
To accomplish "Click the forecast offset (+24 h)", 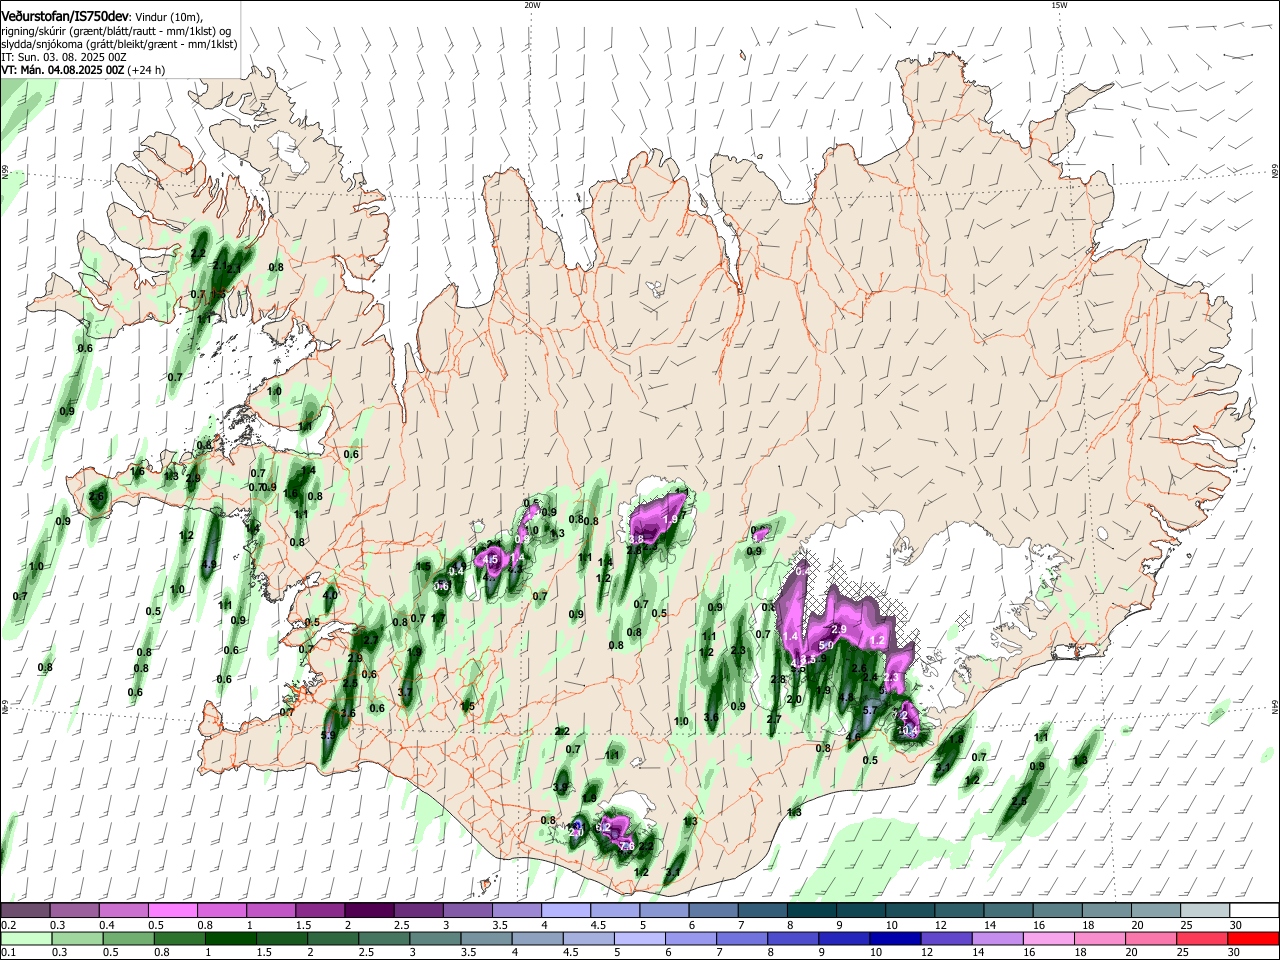I will 147,70.
